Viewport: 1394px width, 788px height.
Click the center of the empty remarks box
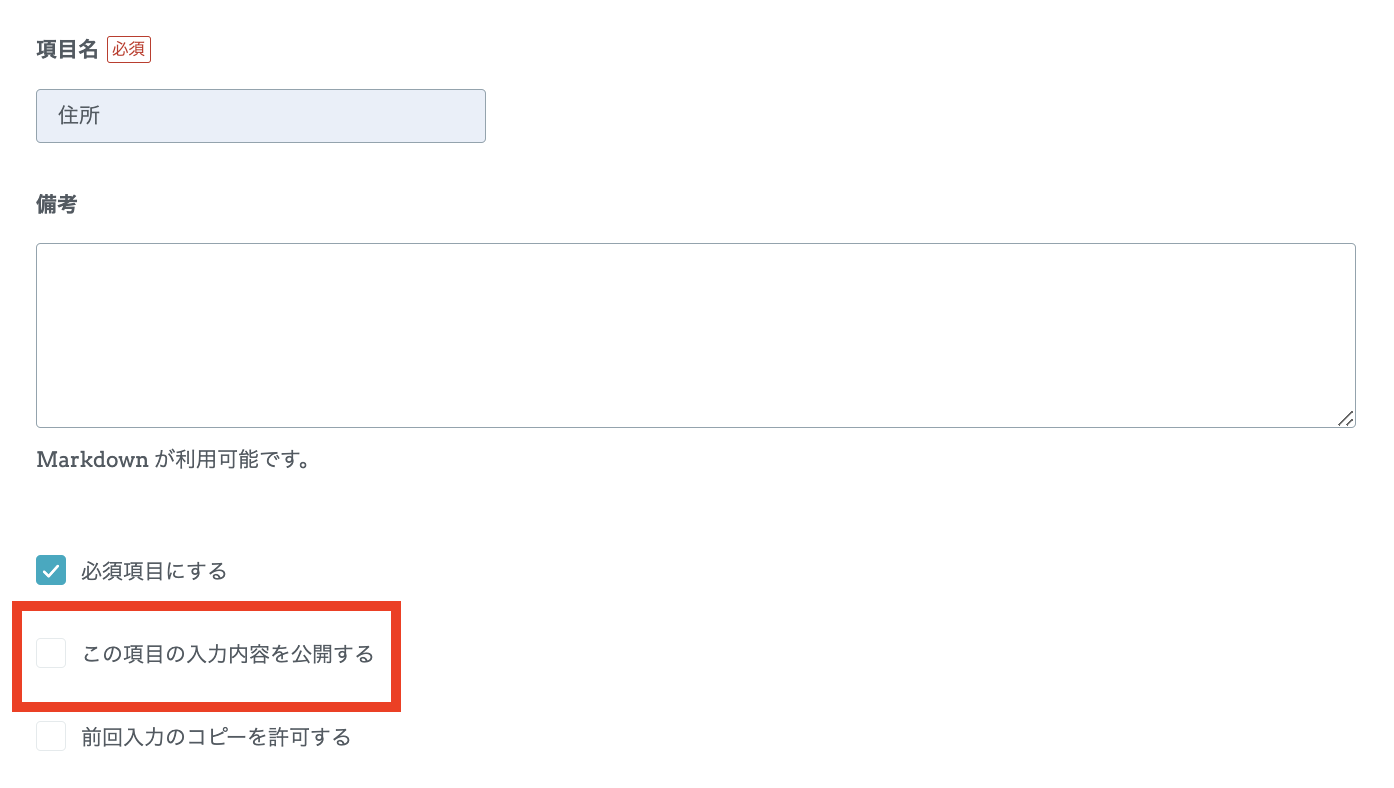tap(695, 335)
